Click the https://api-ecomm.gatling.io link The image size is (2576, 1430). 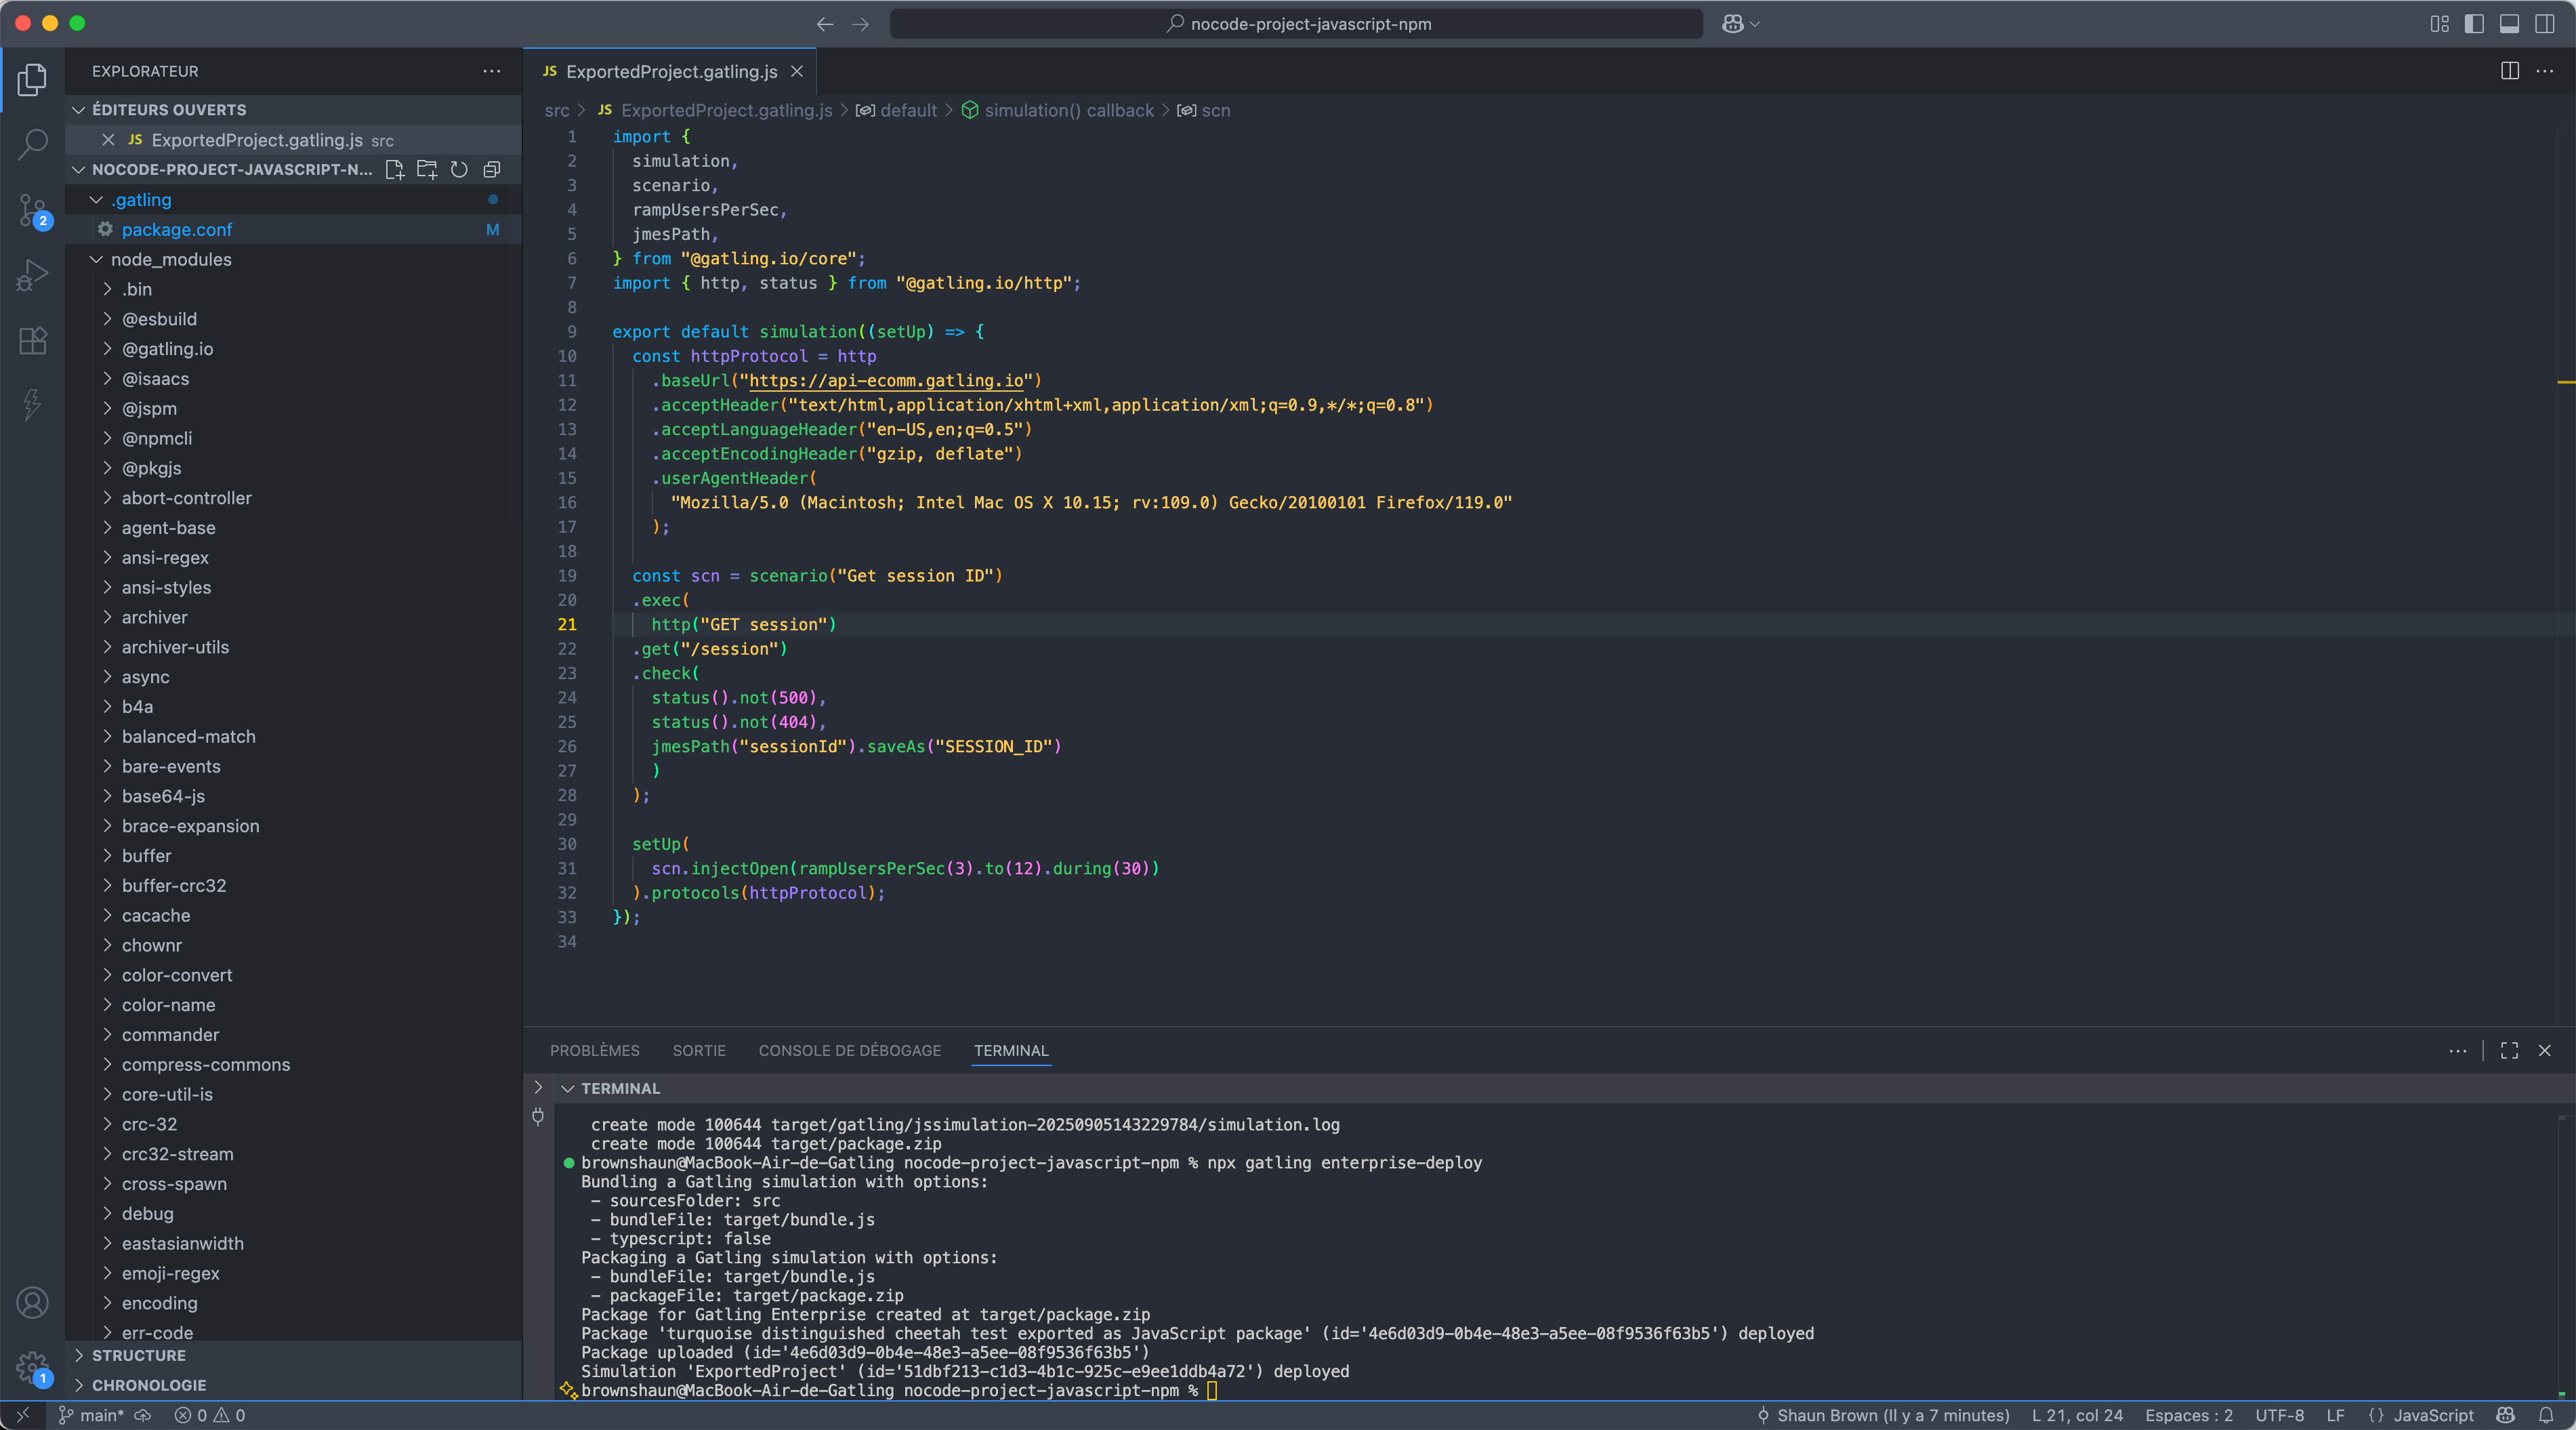886,380
